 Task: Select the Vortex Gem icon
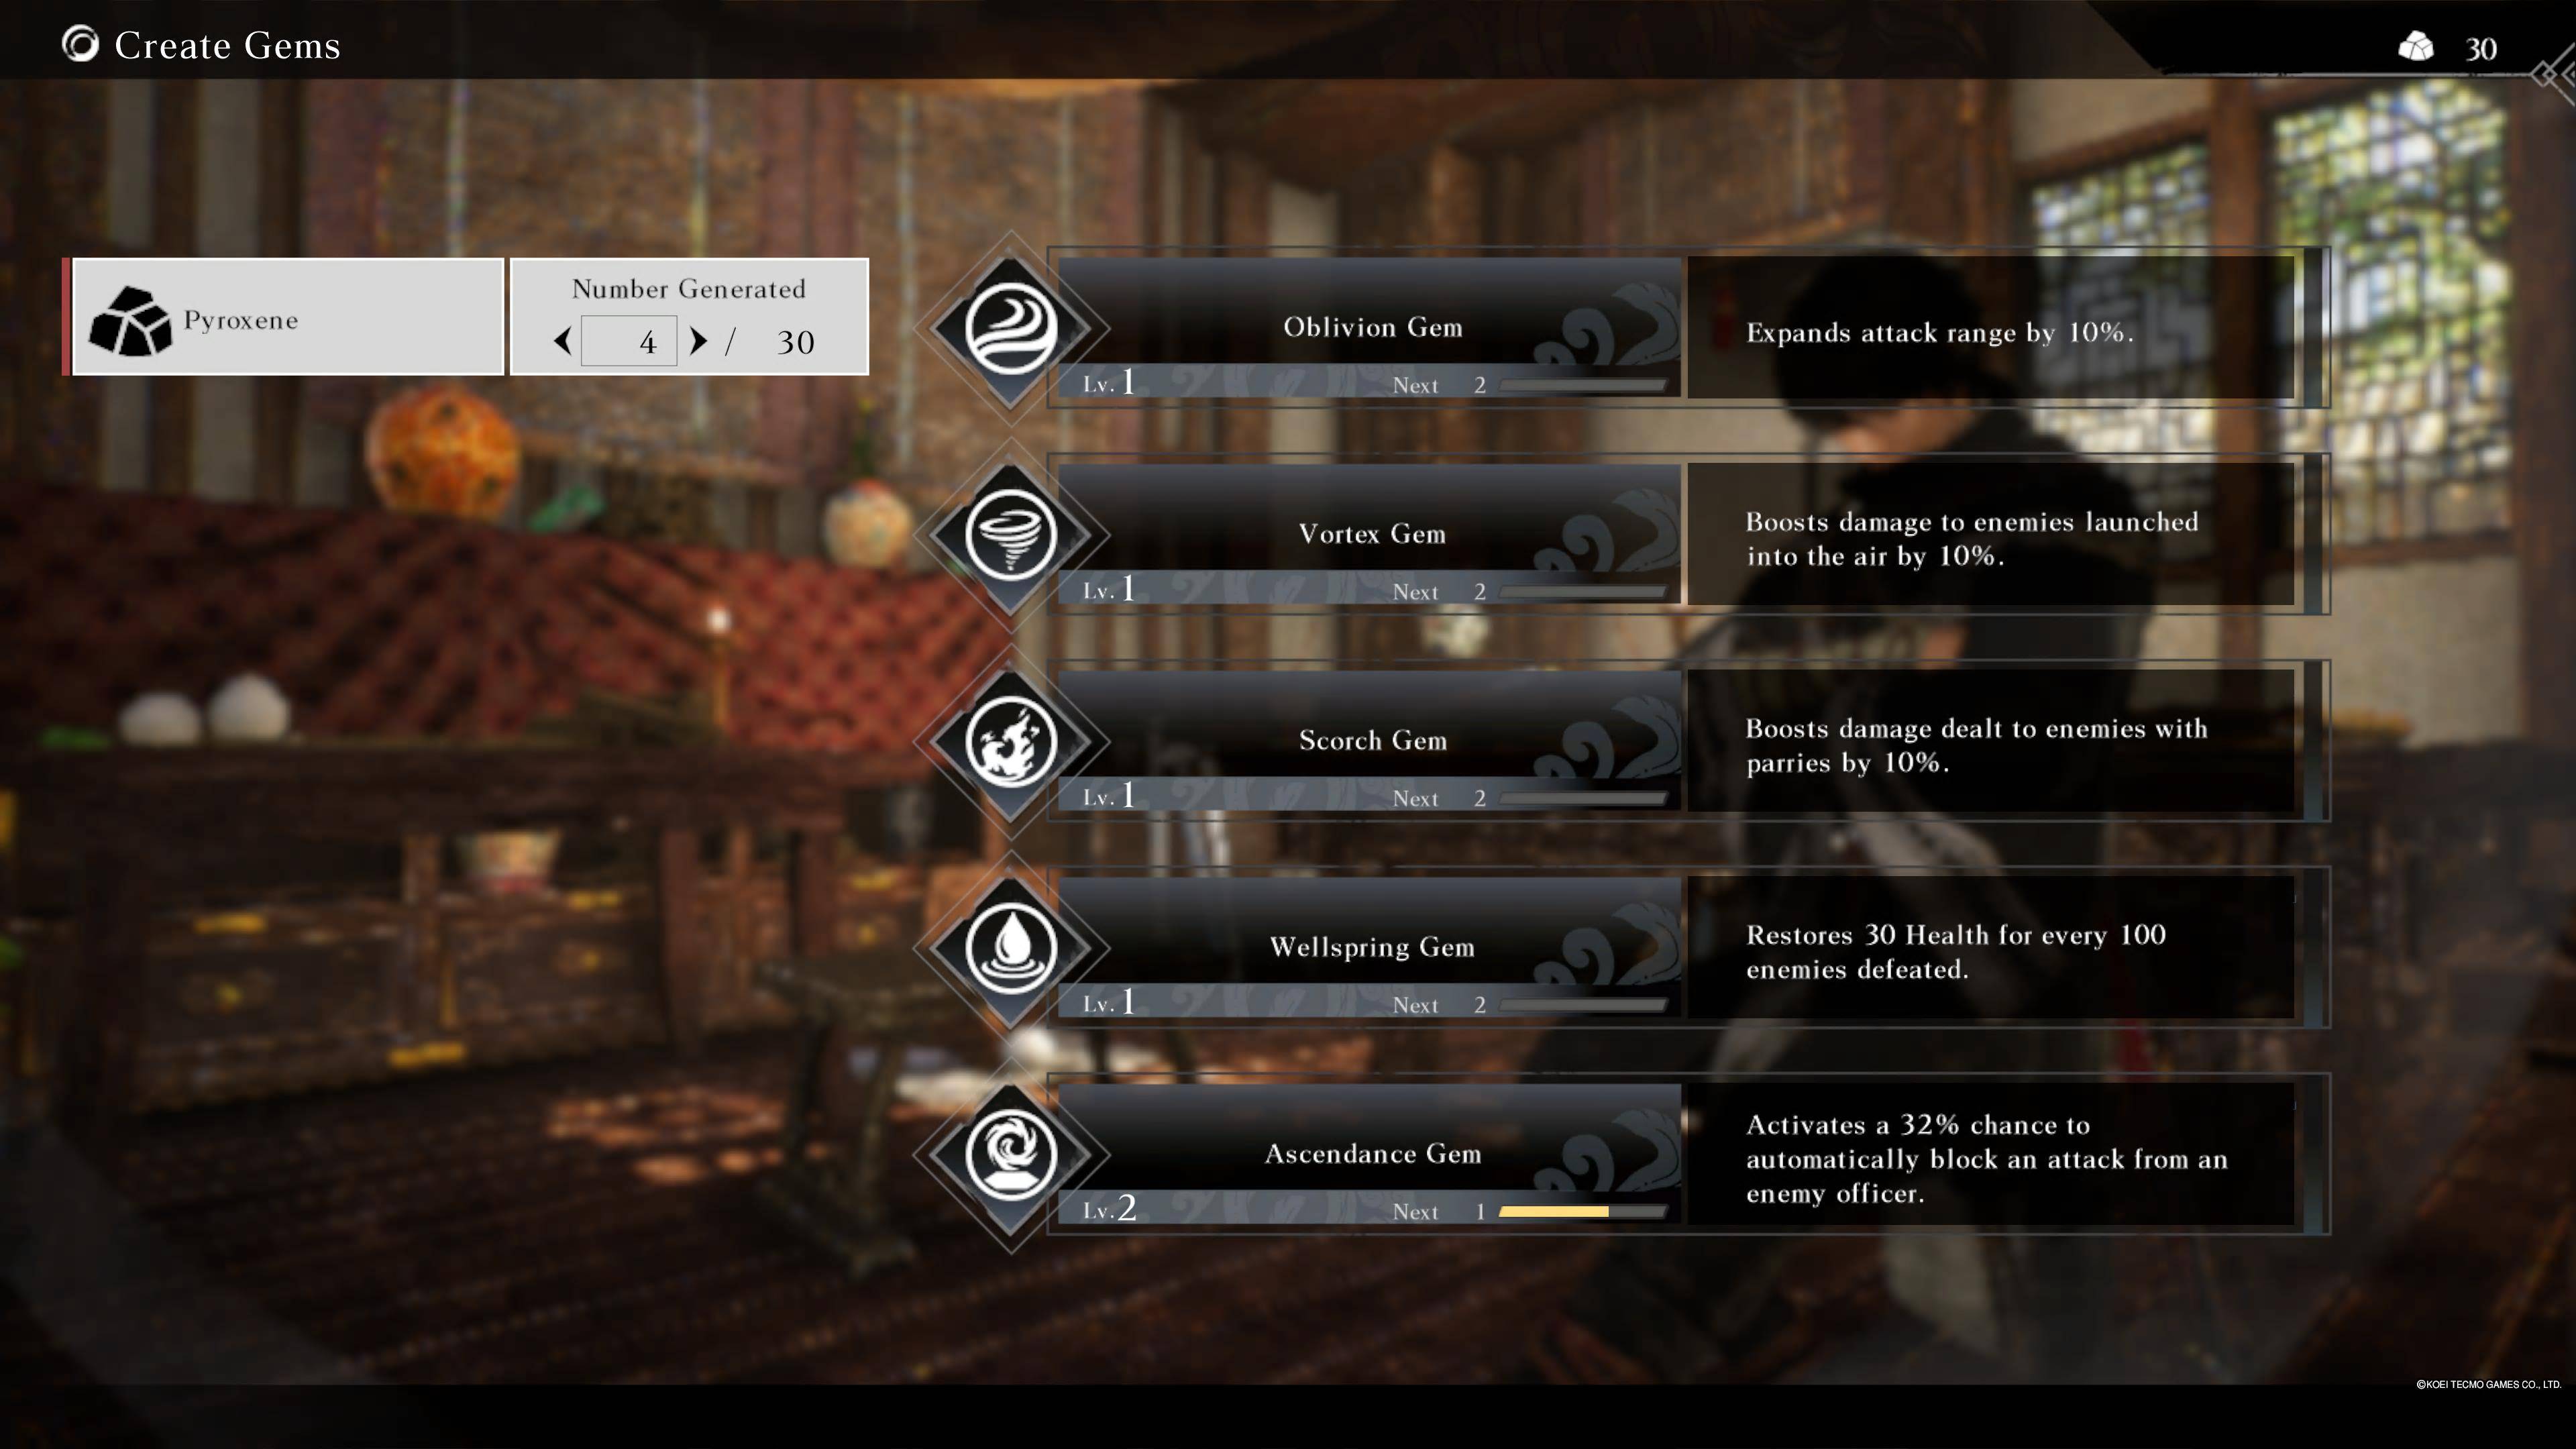pos(1010,534)
